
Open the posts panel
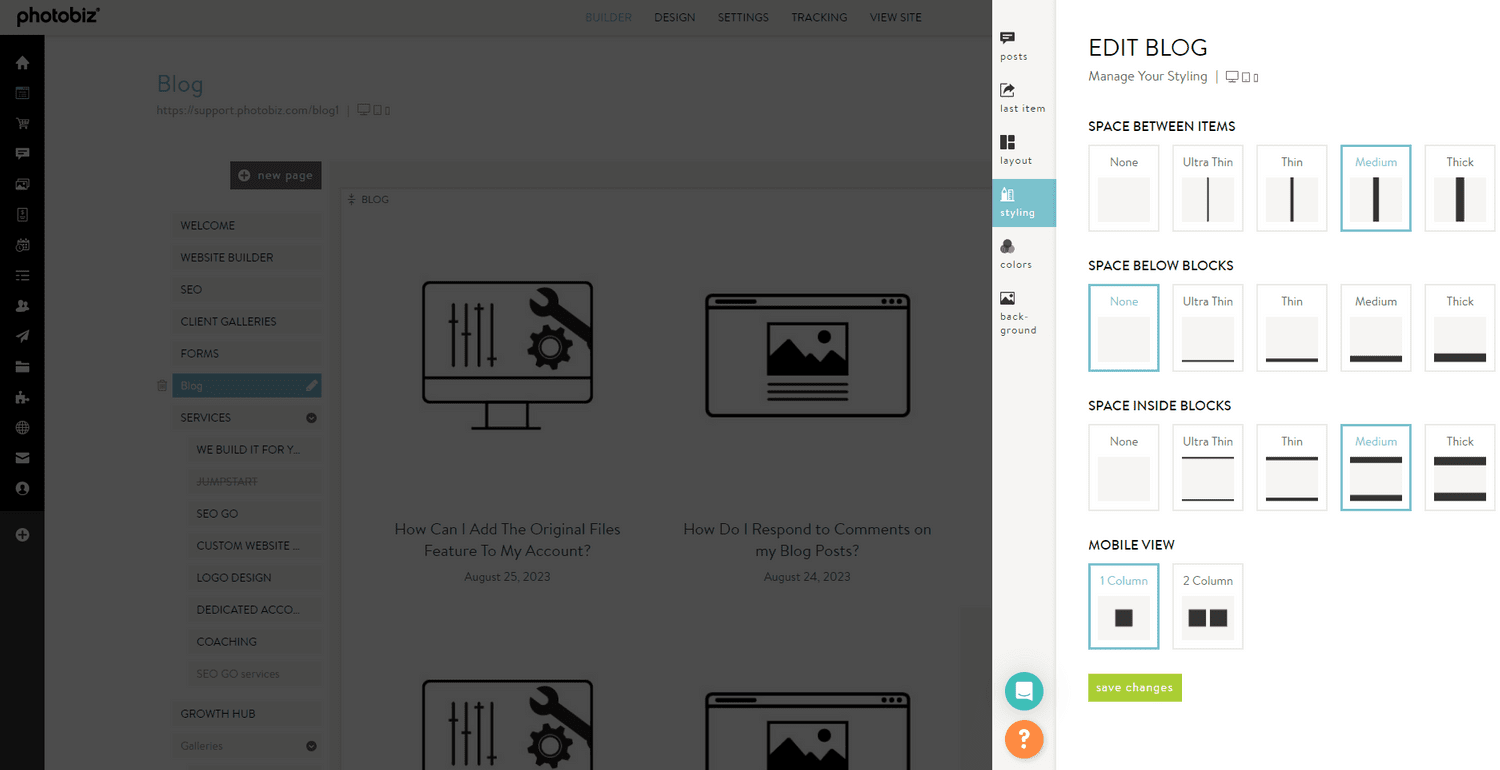[x=1014, y=45]
